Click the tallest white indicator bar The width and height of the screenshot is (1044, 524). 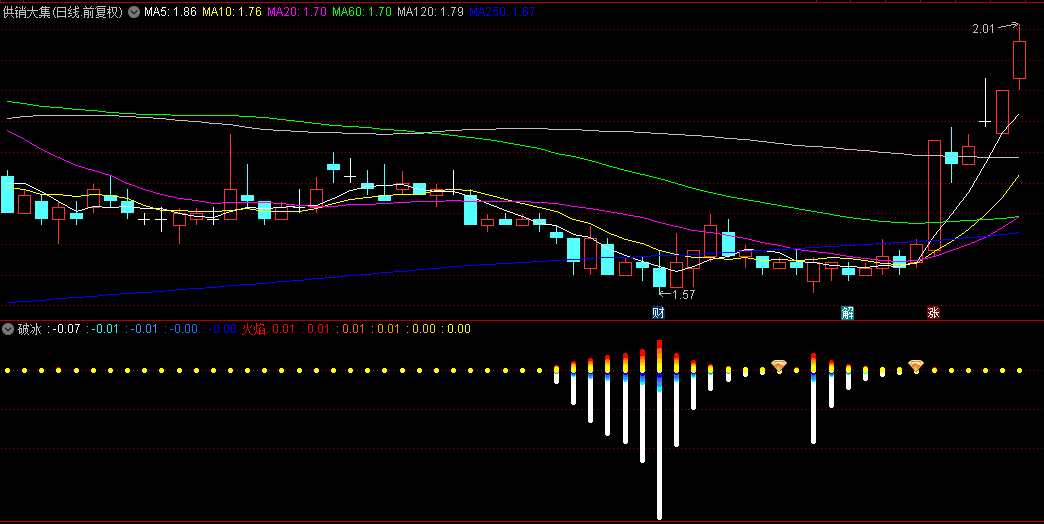coord(659,453)
